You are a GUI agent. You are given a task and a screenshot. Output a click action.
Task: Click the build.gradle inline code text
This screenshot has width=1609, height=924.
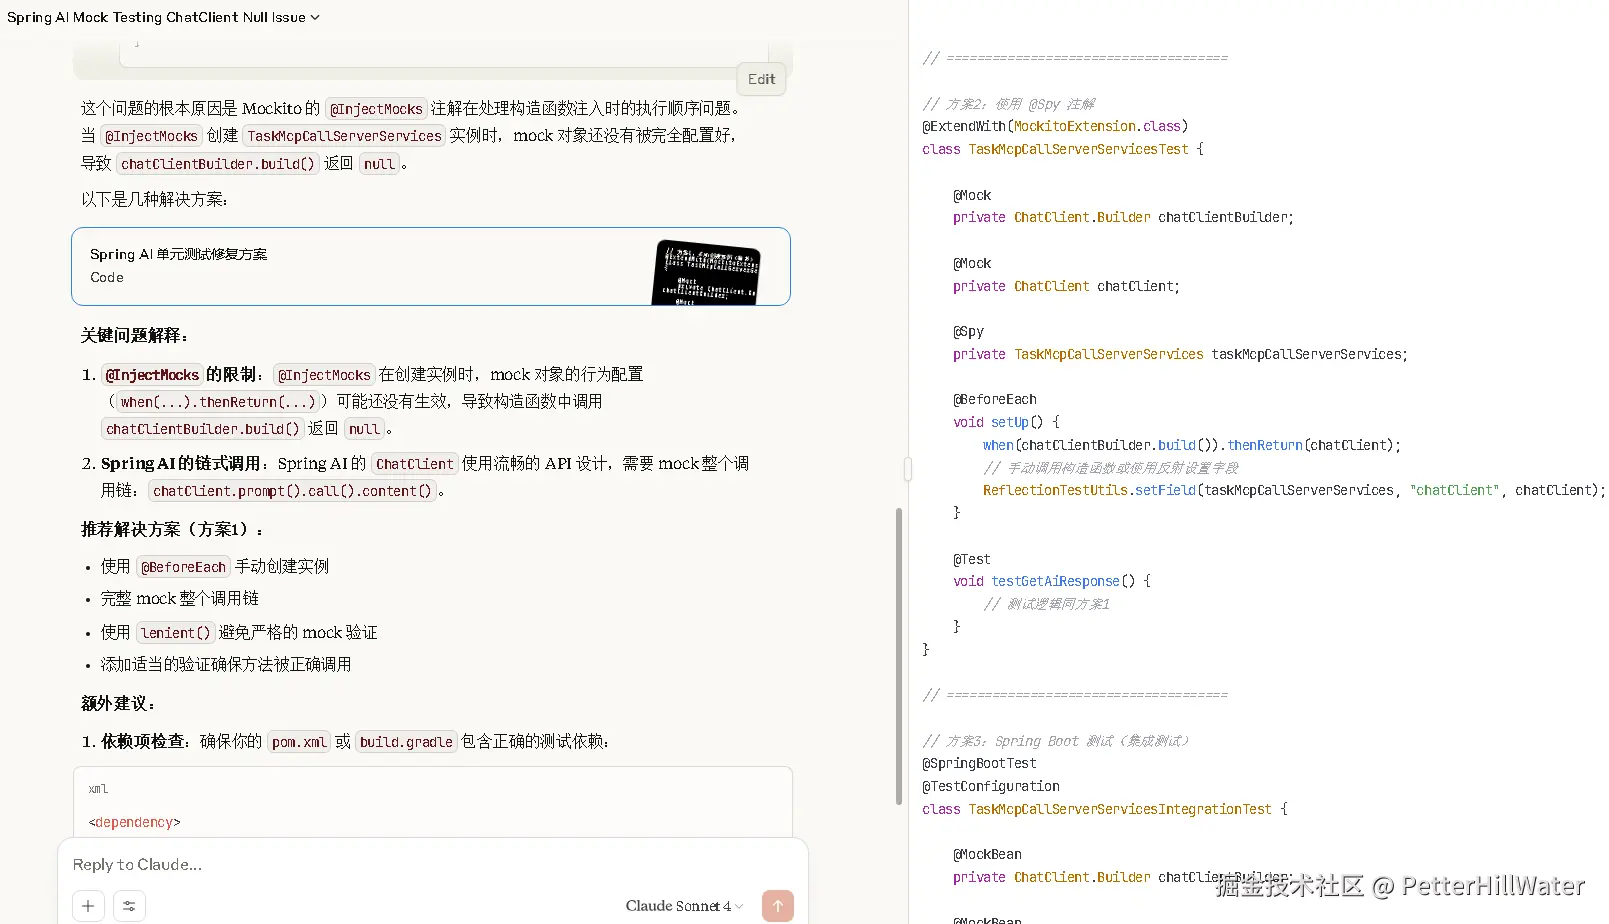click(x=406, y=742)
